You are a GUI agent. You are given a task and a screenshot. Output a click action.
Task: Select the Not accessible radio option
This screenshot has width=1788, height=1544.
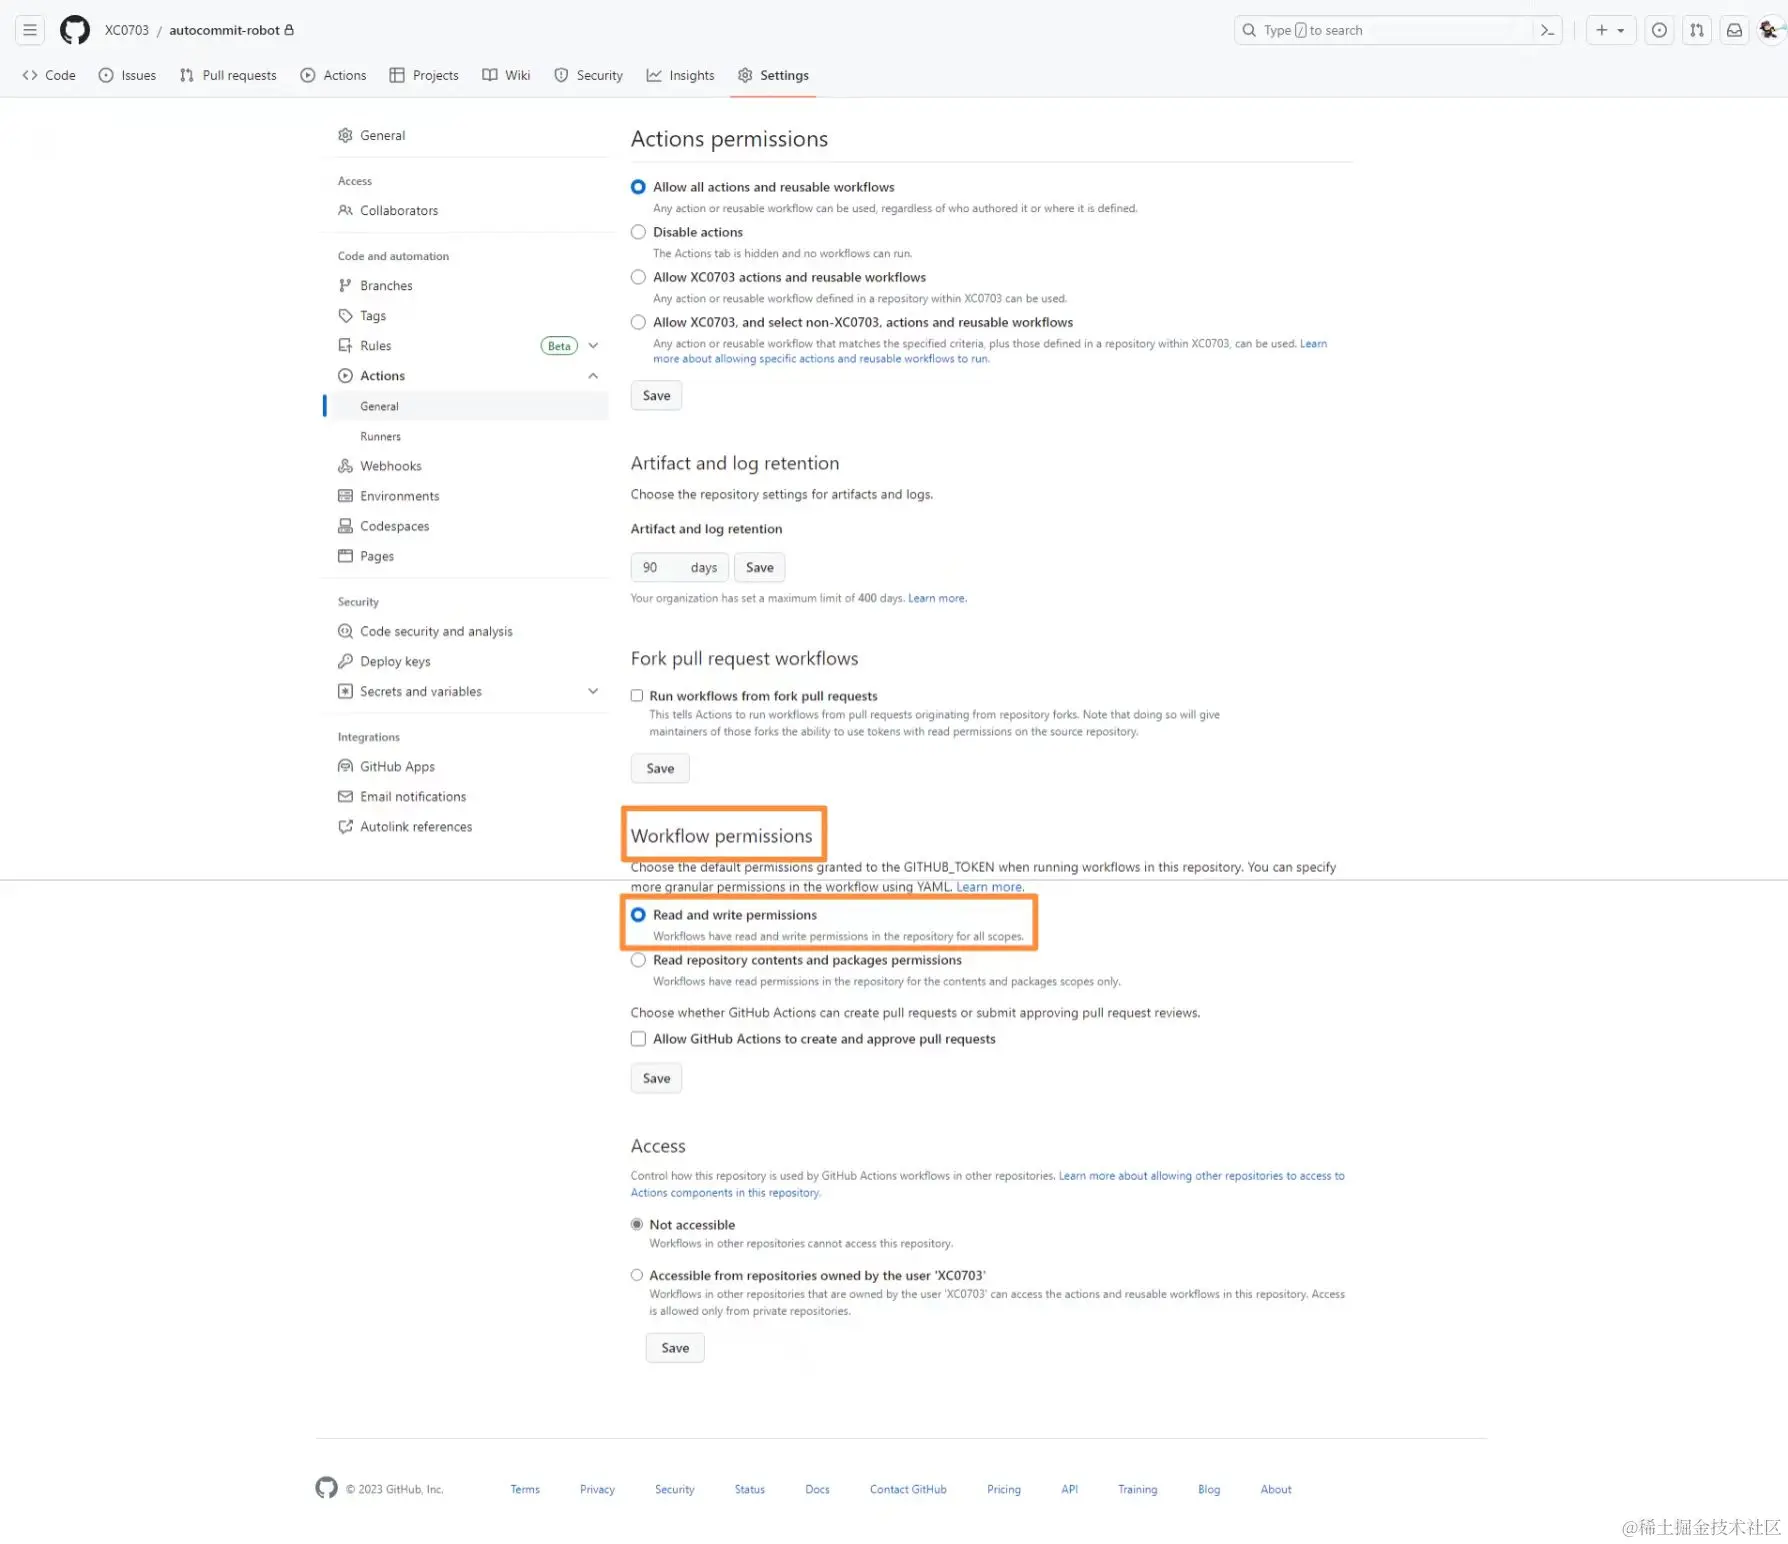pos(637,1225)
